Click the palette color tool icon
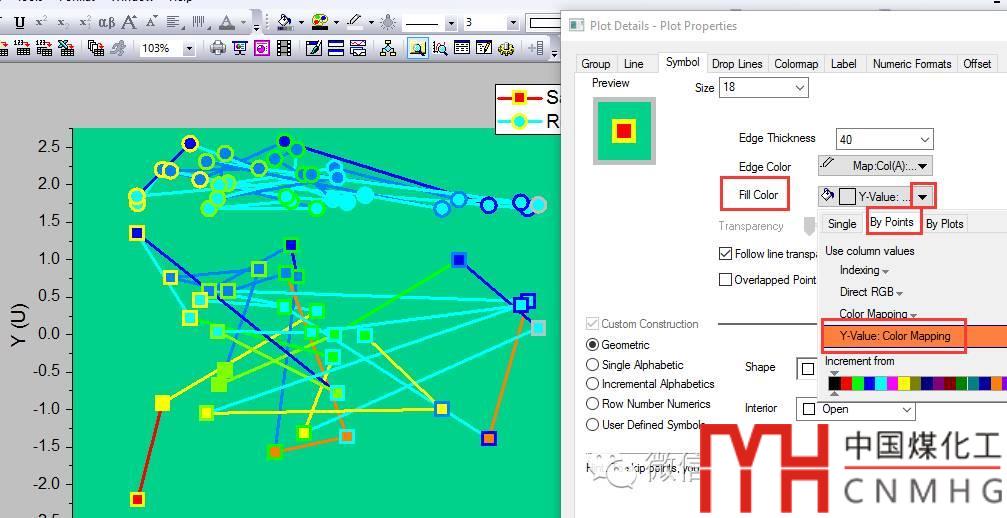This screenshot has width=1007, height=518. click(319, 22)
